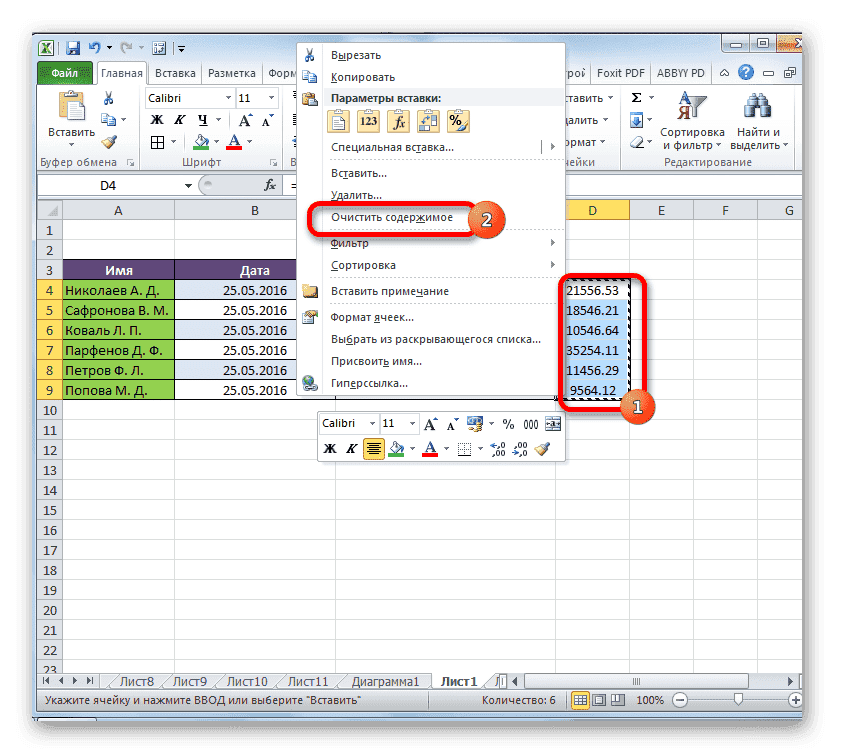Viewport: 861px width, 753px height.
Task: Open the Fill Color dropdown arrow
Action: pyautogui.click(x=412, y=449)
